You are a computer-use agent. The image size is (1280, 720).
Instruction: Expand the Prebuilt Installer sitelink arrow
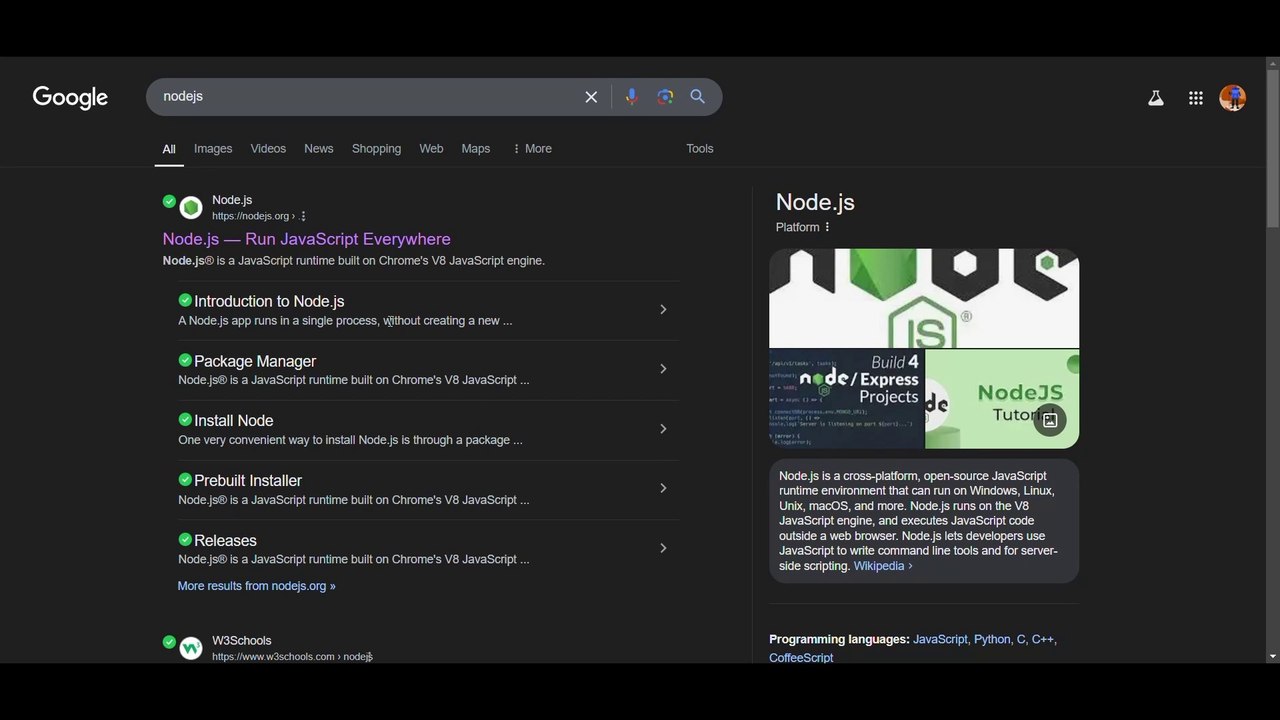663,488
